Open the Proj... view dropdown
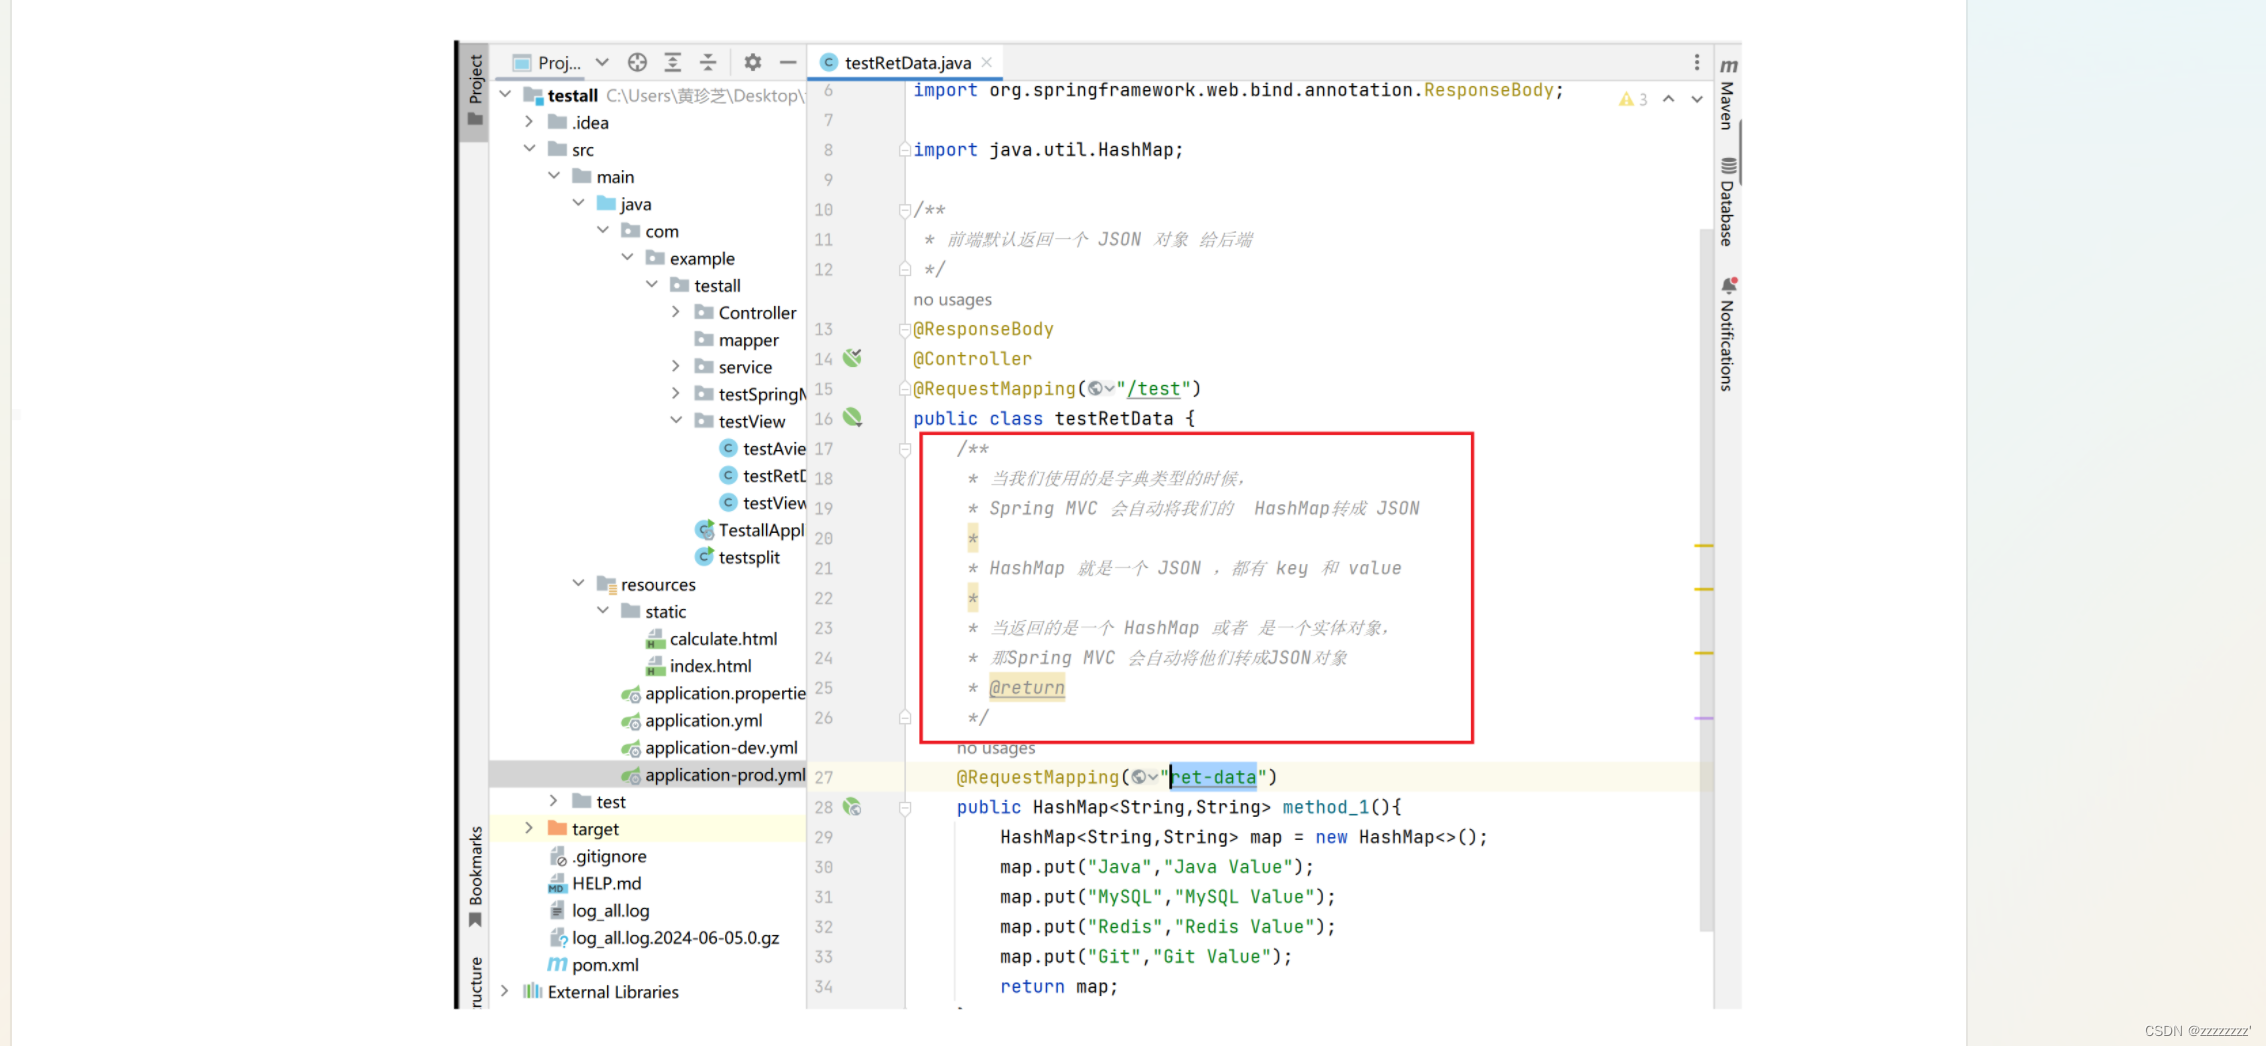This screenshot has height=1046, width=2266. pos(602,62)
